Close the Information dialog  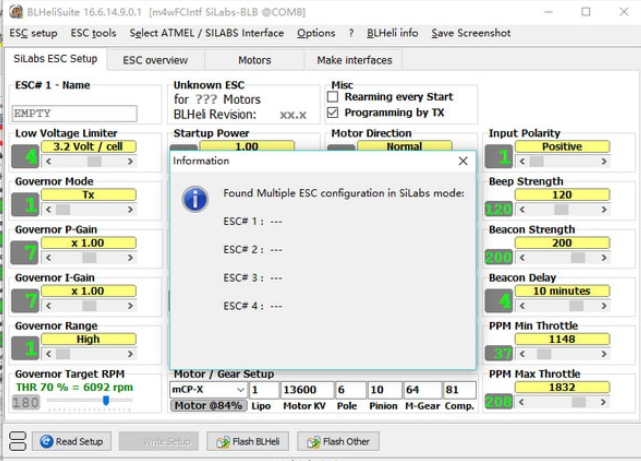(x=462, y=160)
